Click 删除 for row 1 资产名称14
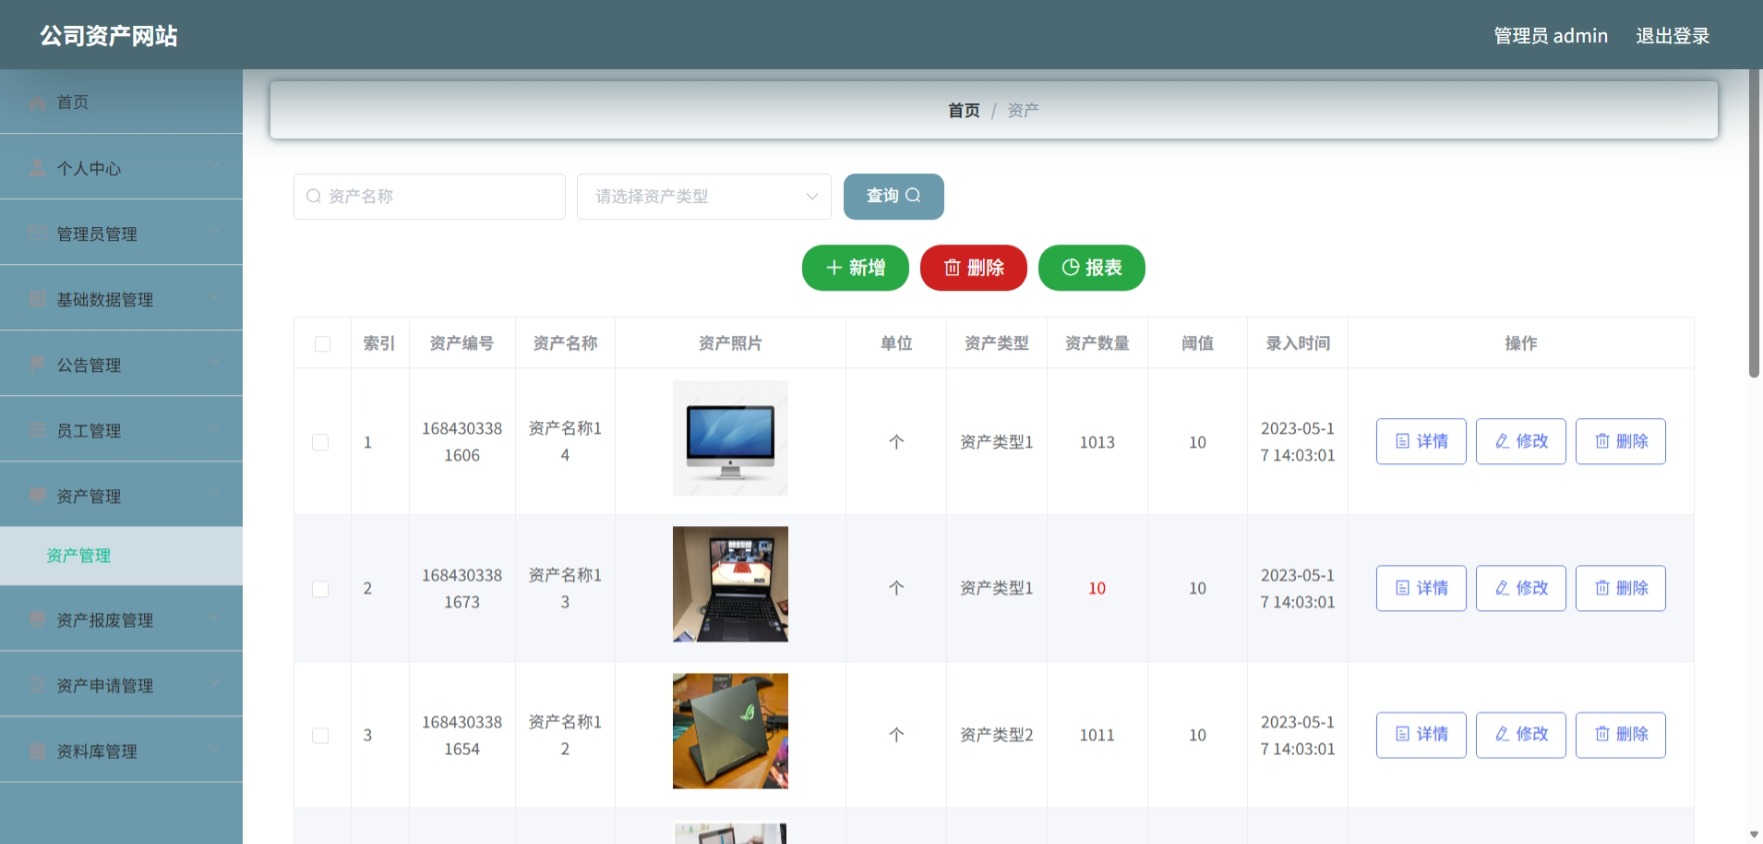Image resolution: width=1763 pixels, height=844 pixels. tap(1621, 441)
